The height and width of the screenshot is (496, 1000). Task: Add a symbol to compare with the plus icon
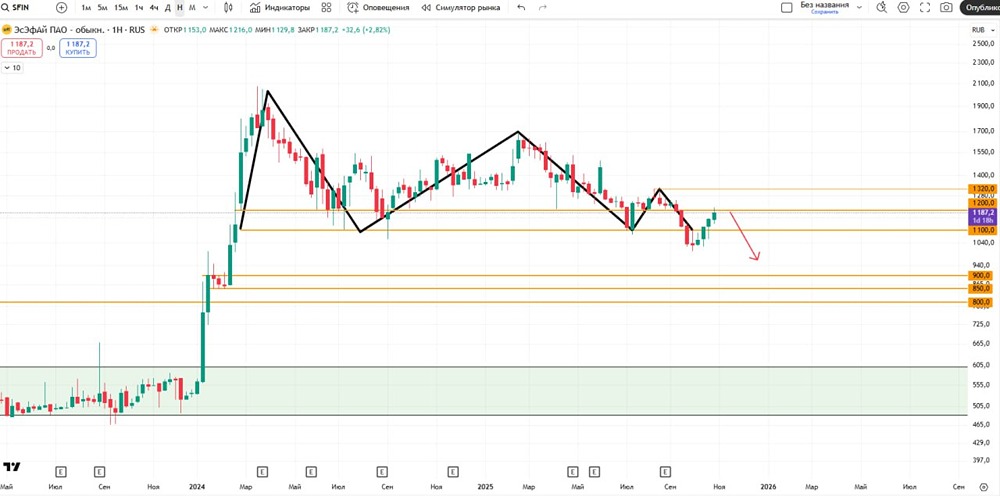(61, 8)
